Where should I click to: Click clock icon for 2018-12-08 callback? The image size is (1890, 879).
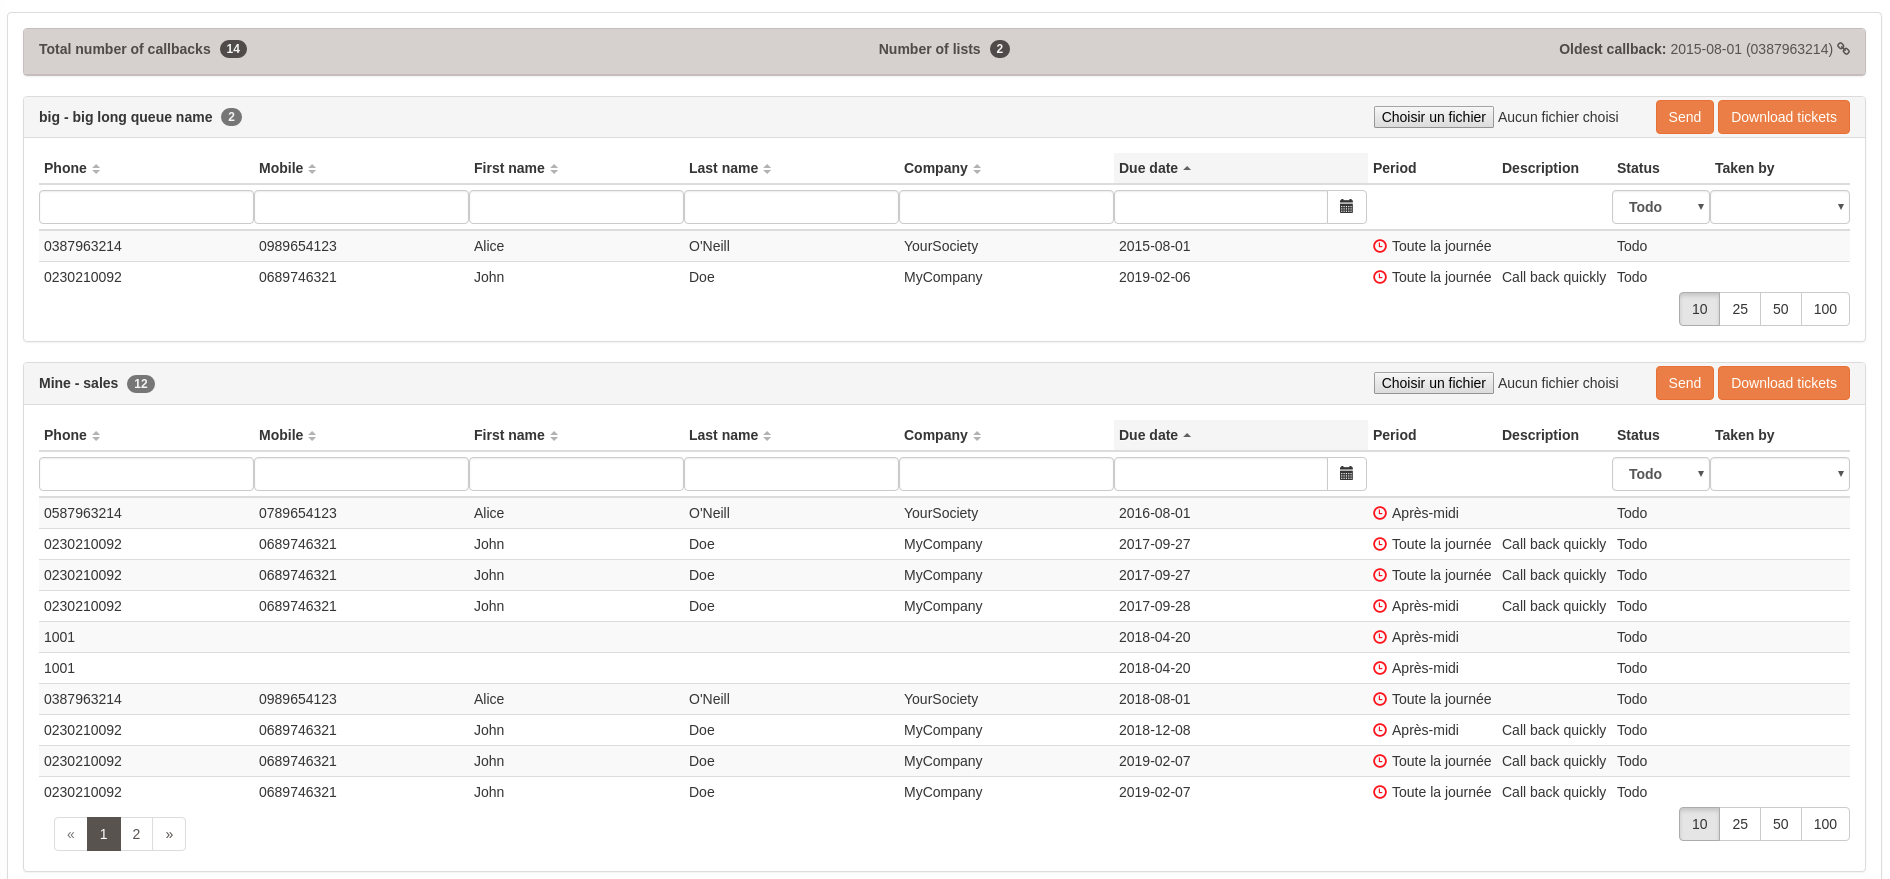coord(1380,730)
